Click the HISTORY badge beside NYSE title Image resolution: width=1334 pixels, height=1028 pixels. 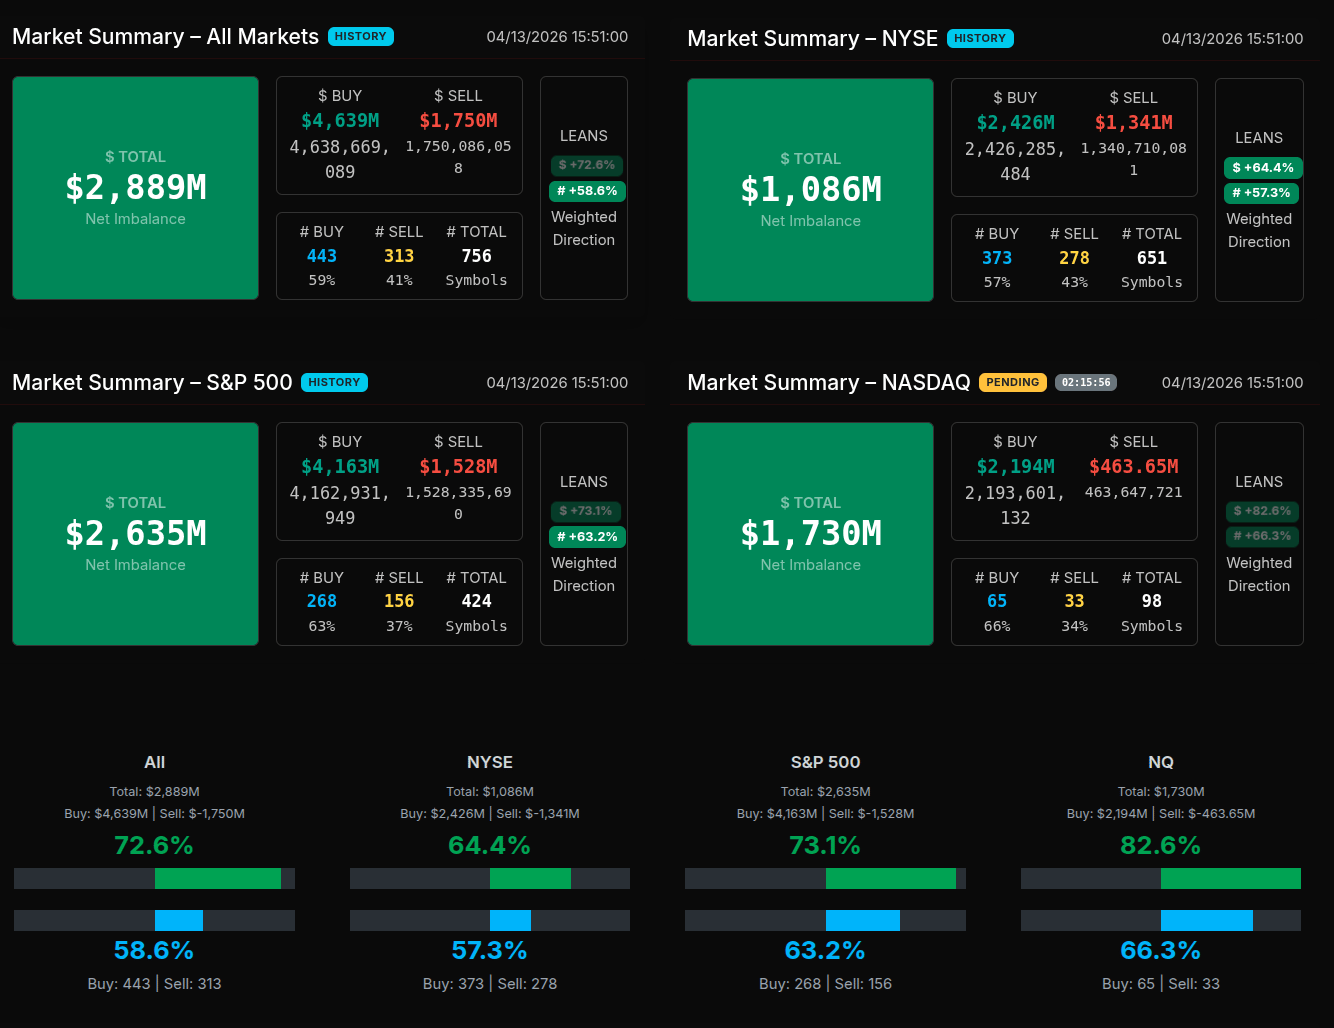(979, 39)
